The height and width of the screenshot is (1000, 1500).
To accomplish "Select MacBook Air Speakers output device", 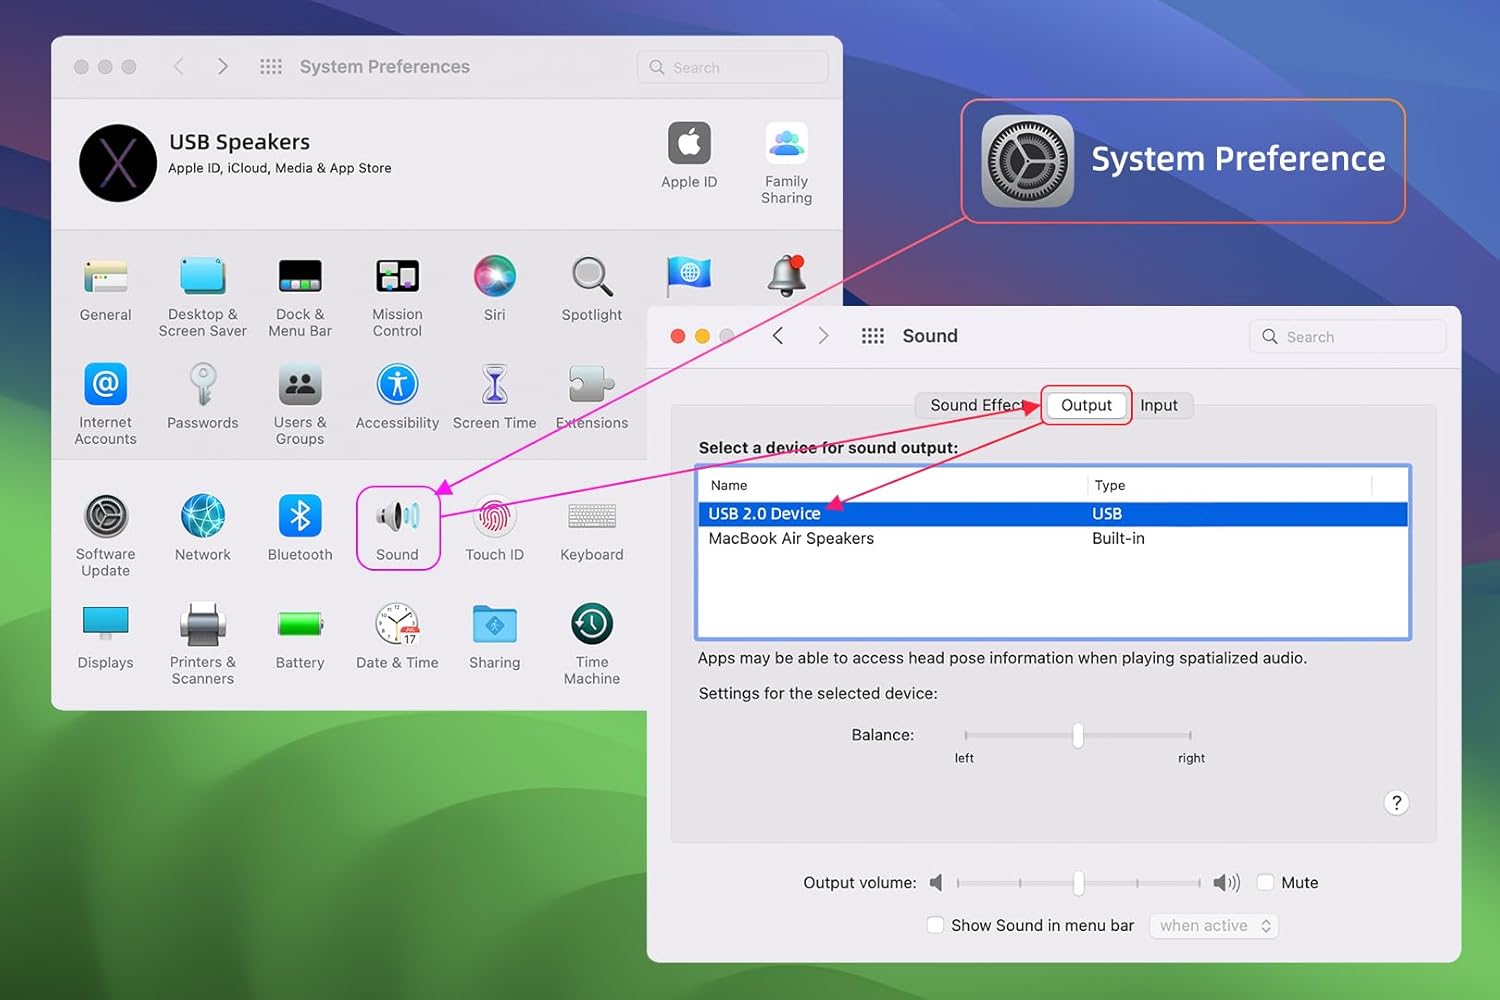I will [791, 538].
